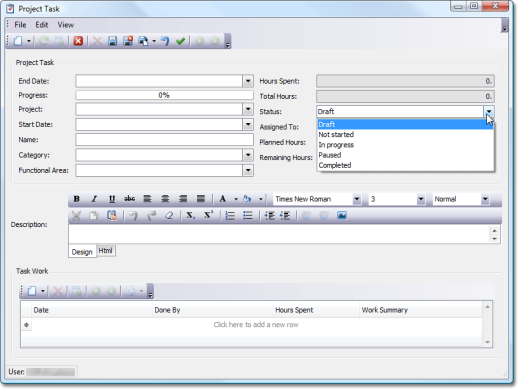
Task: Click the Save and New icon
Action: 143,41
